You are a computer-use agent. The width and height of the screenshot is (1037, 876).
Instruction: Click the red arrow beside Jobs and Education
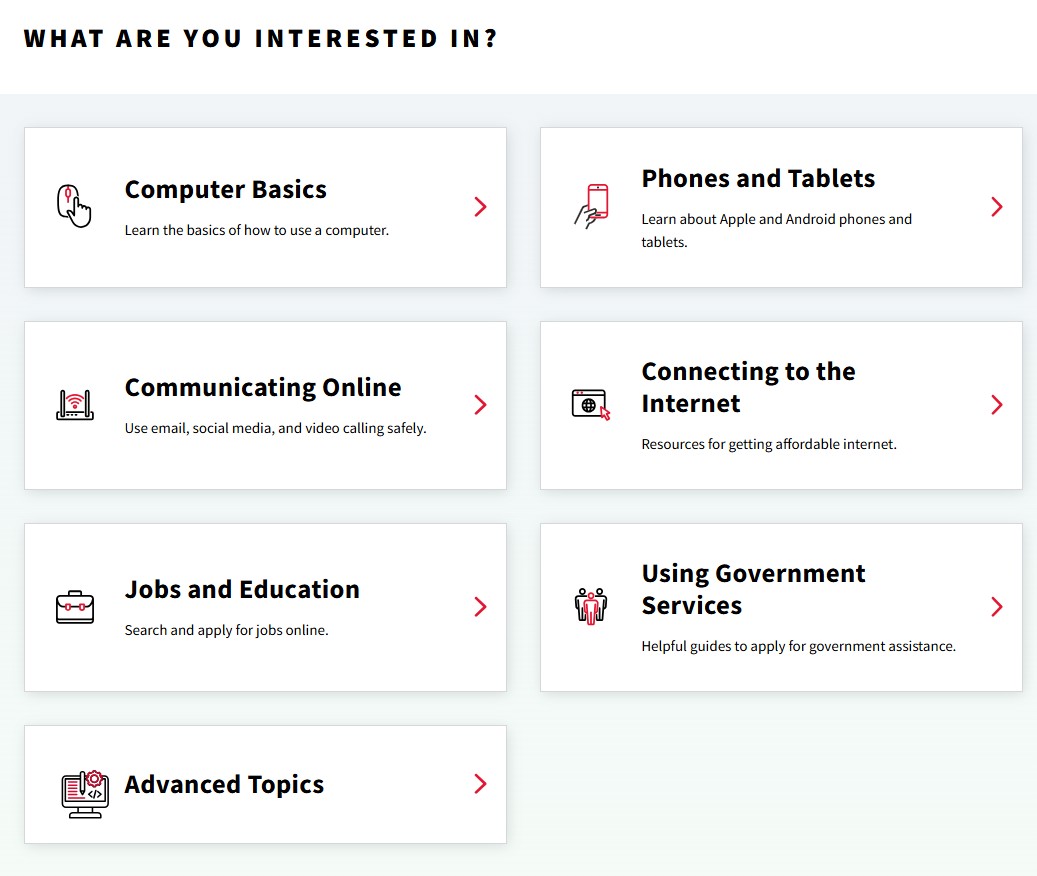pyautogui.click(x=480, y=606)
